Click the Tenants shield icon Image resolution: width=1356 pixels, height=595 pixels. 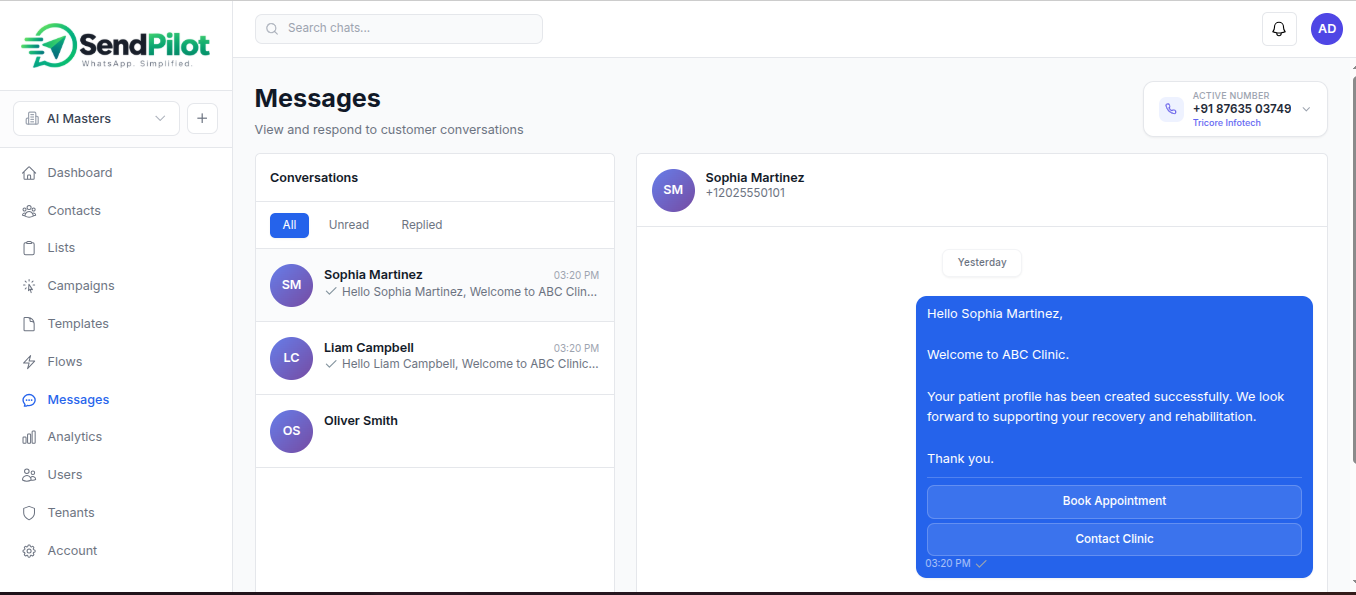click(x=29, y=513)
